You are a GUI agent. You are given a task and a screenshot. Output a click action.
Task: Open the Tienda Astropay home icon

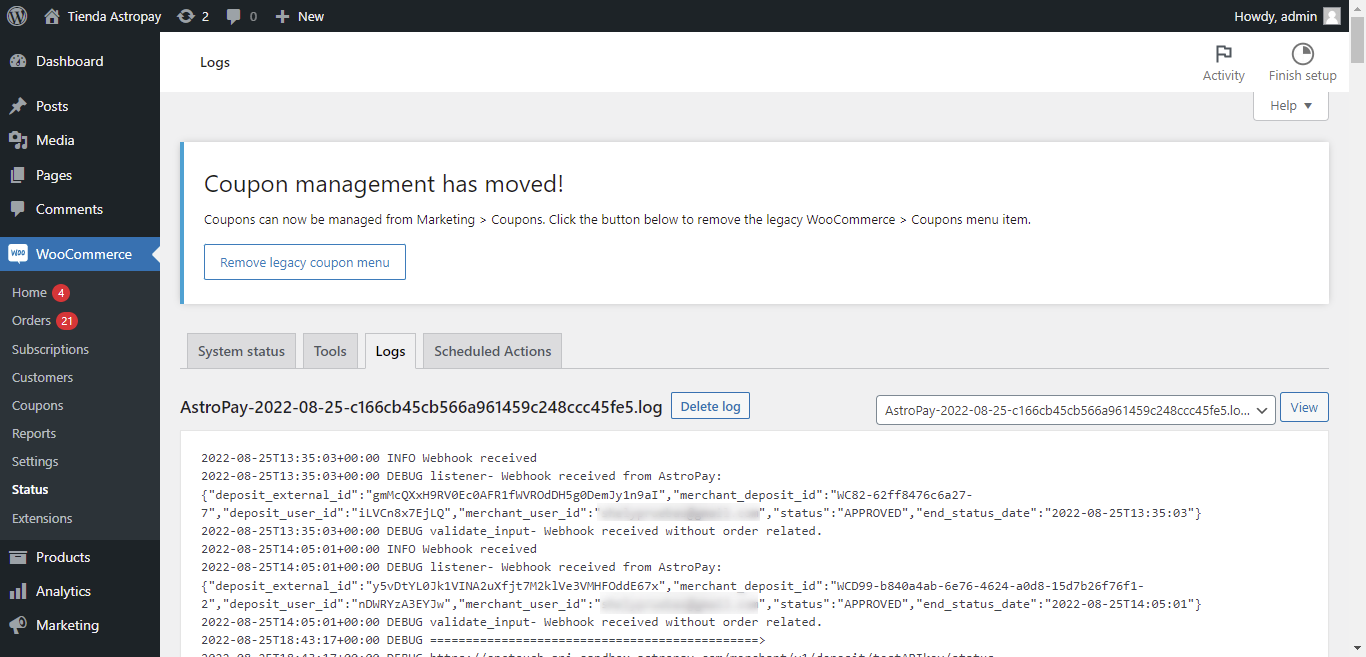pos(52,16)
